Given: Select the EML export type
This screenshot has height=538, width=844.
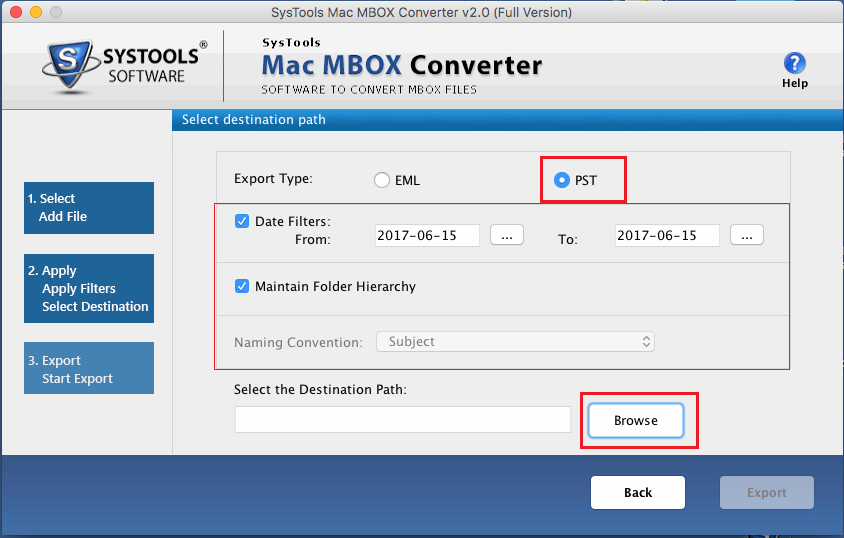Looking at the screenshot, I should [381, 181].
